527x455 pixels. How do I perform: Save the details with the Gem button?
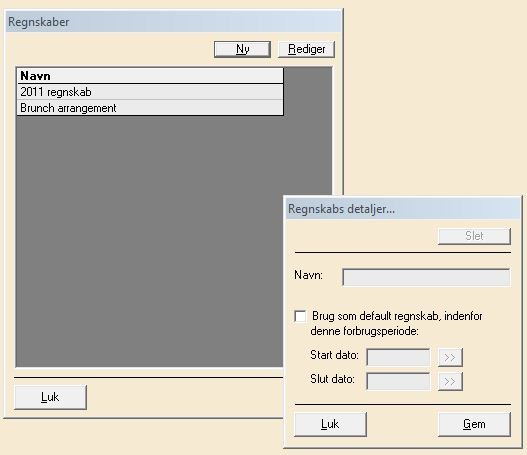tap(474, 424)
